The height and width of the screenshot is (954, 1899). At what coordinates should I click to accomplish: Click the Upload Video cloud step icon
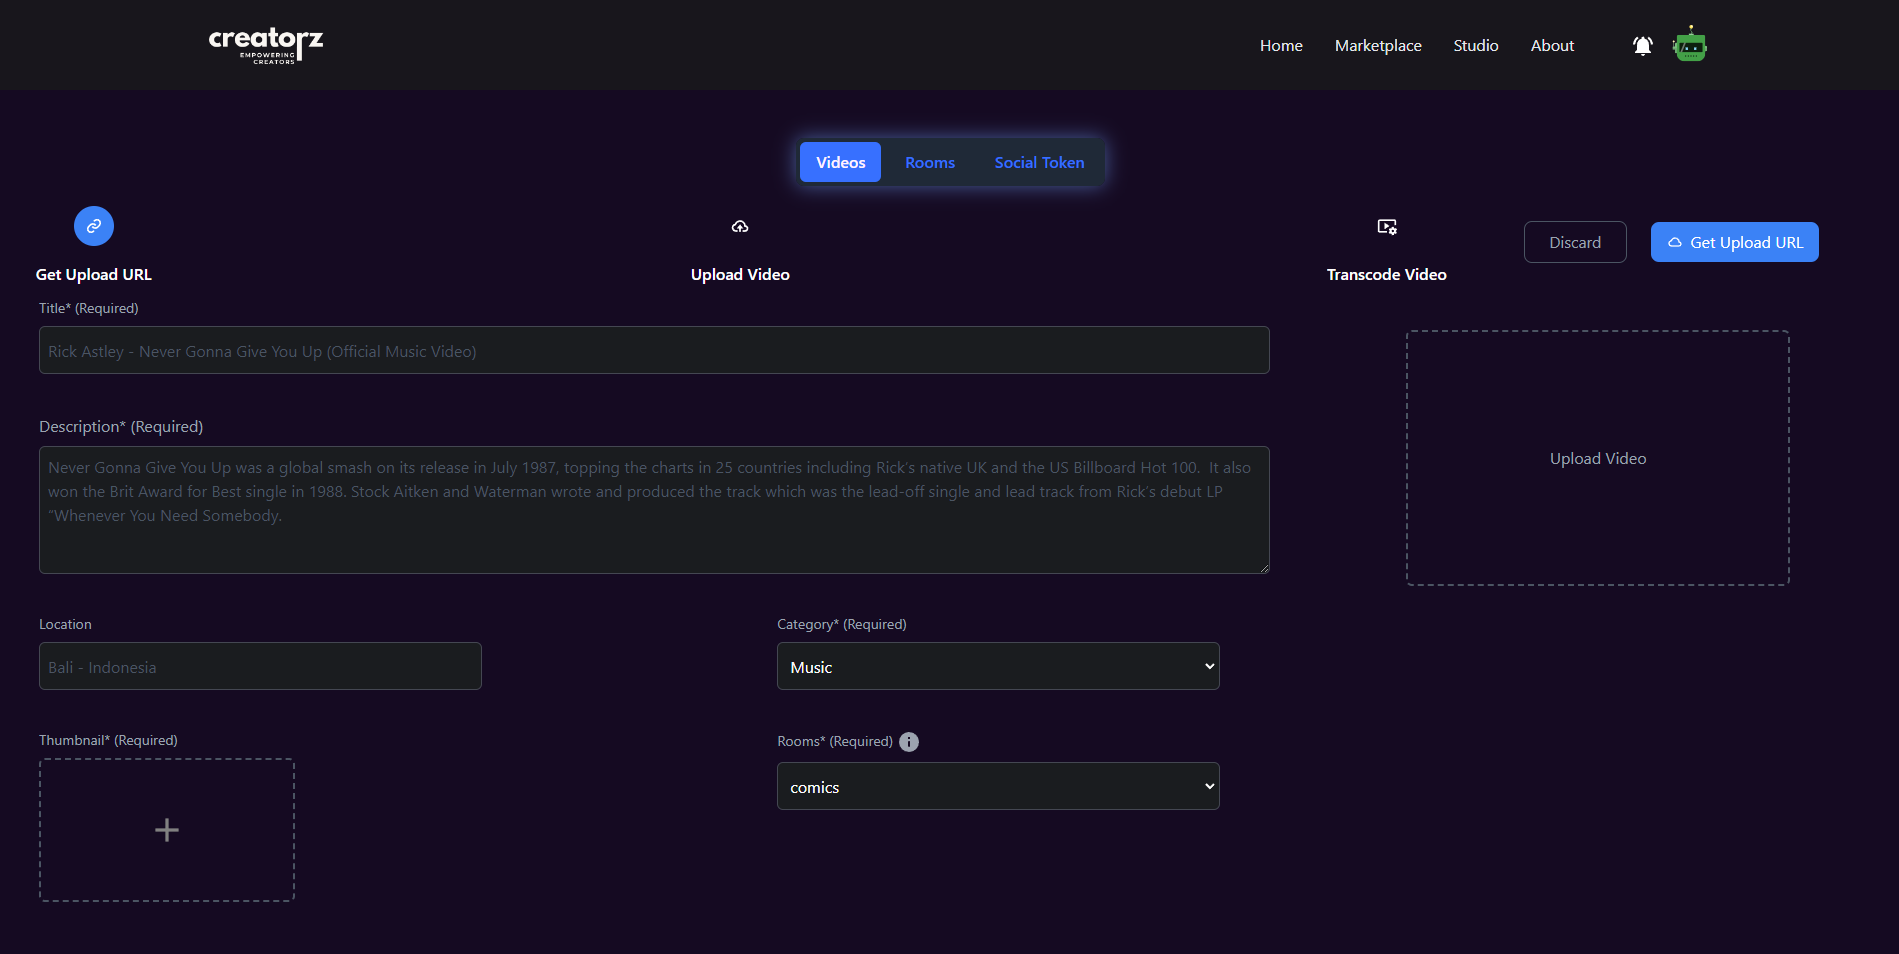740,227
